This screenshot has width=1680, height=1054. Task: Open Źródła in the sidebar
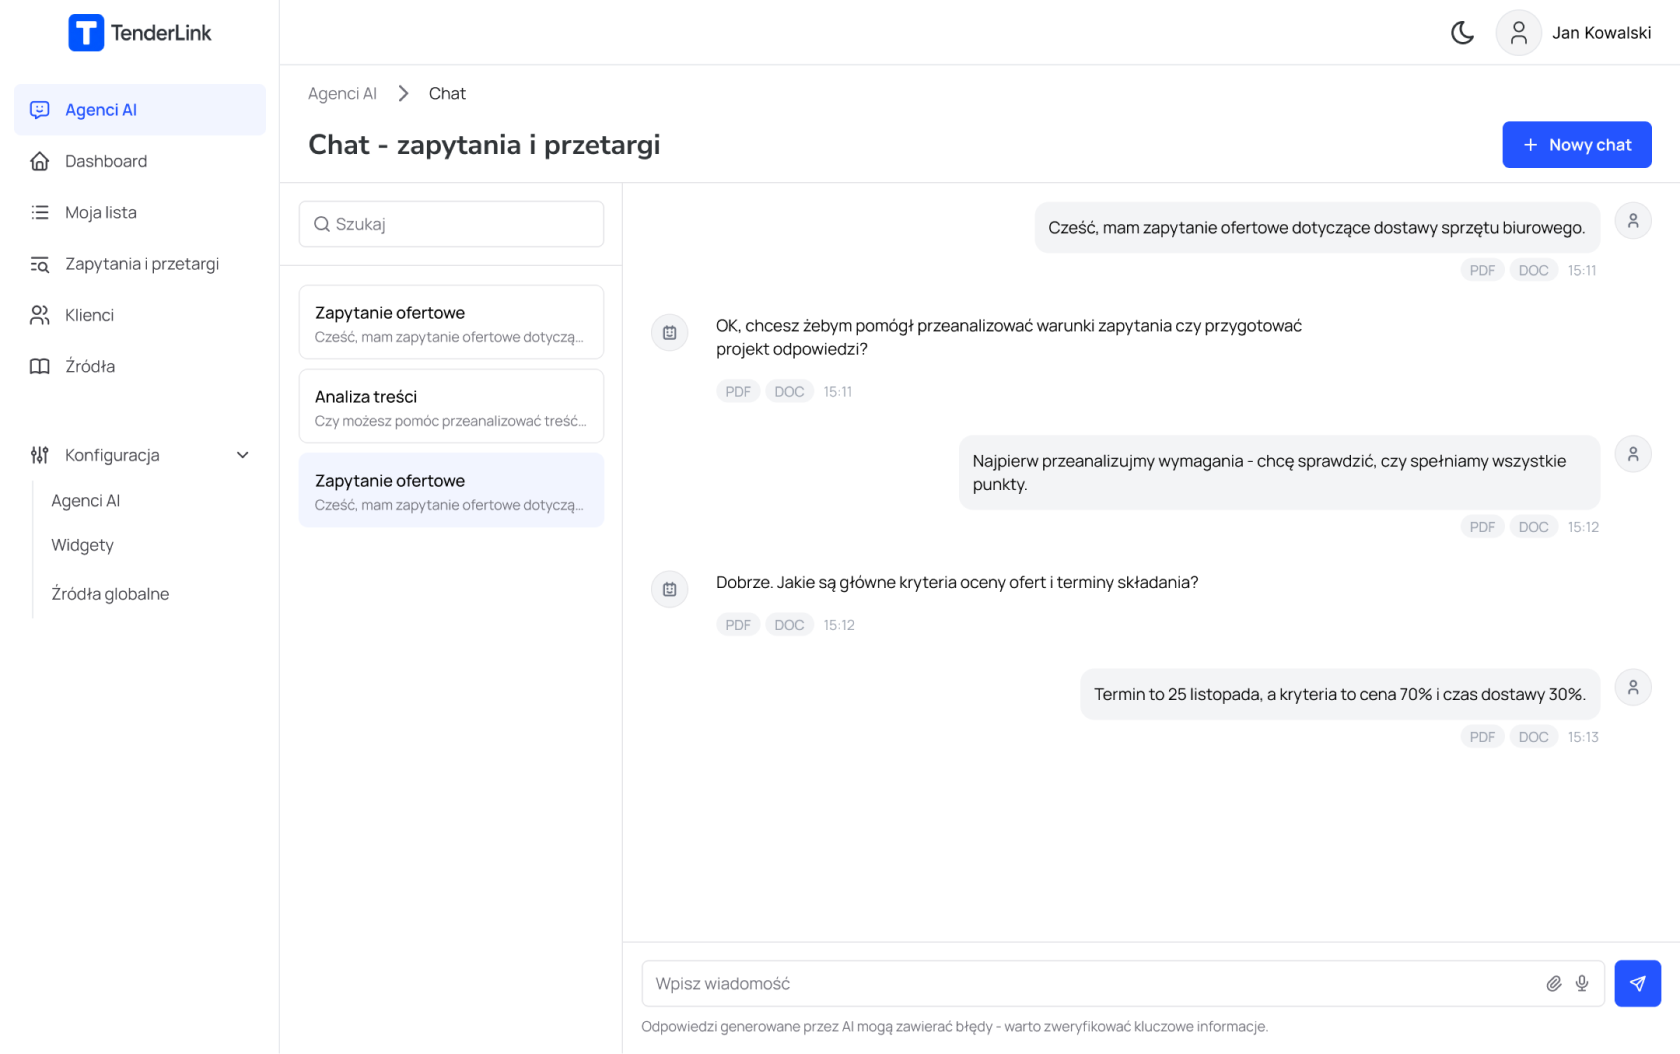pos(140,366)
